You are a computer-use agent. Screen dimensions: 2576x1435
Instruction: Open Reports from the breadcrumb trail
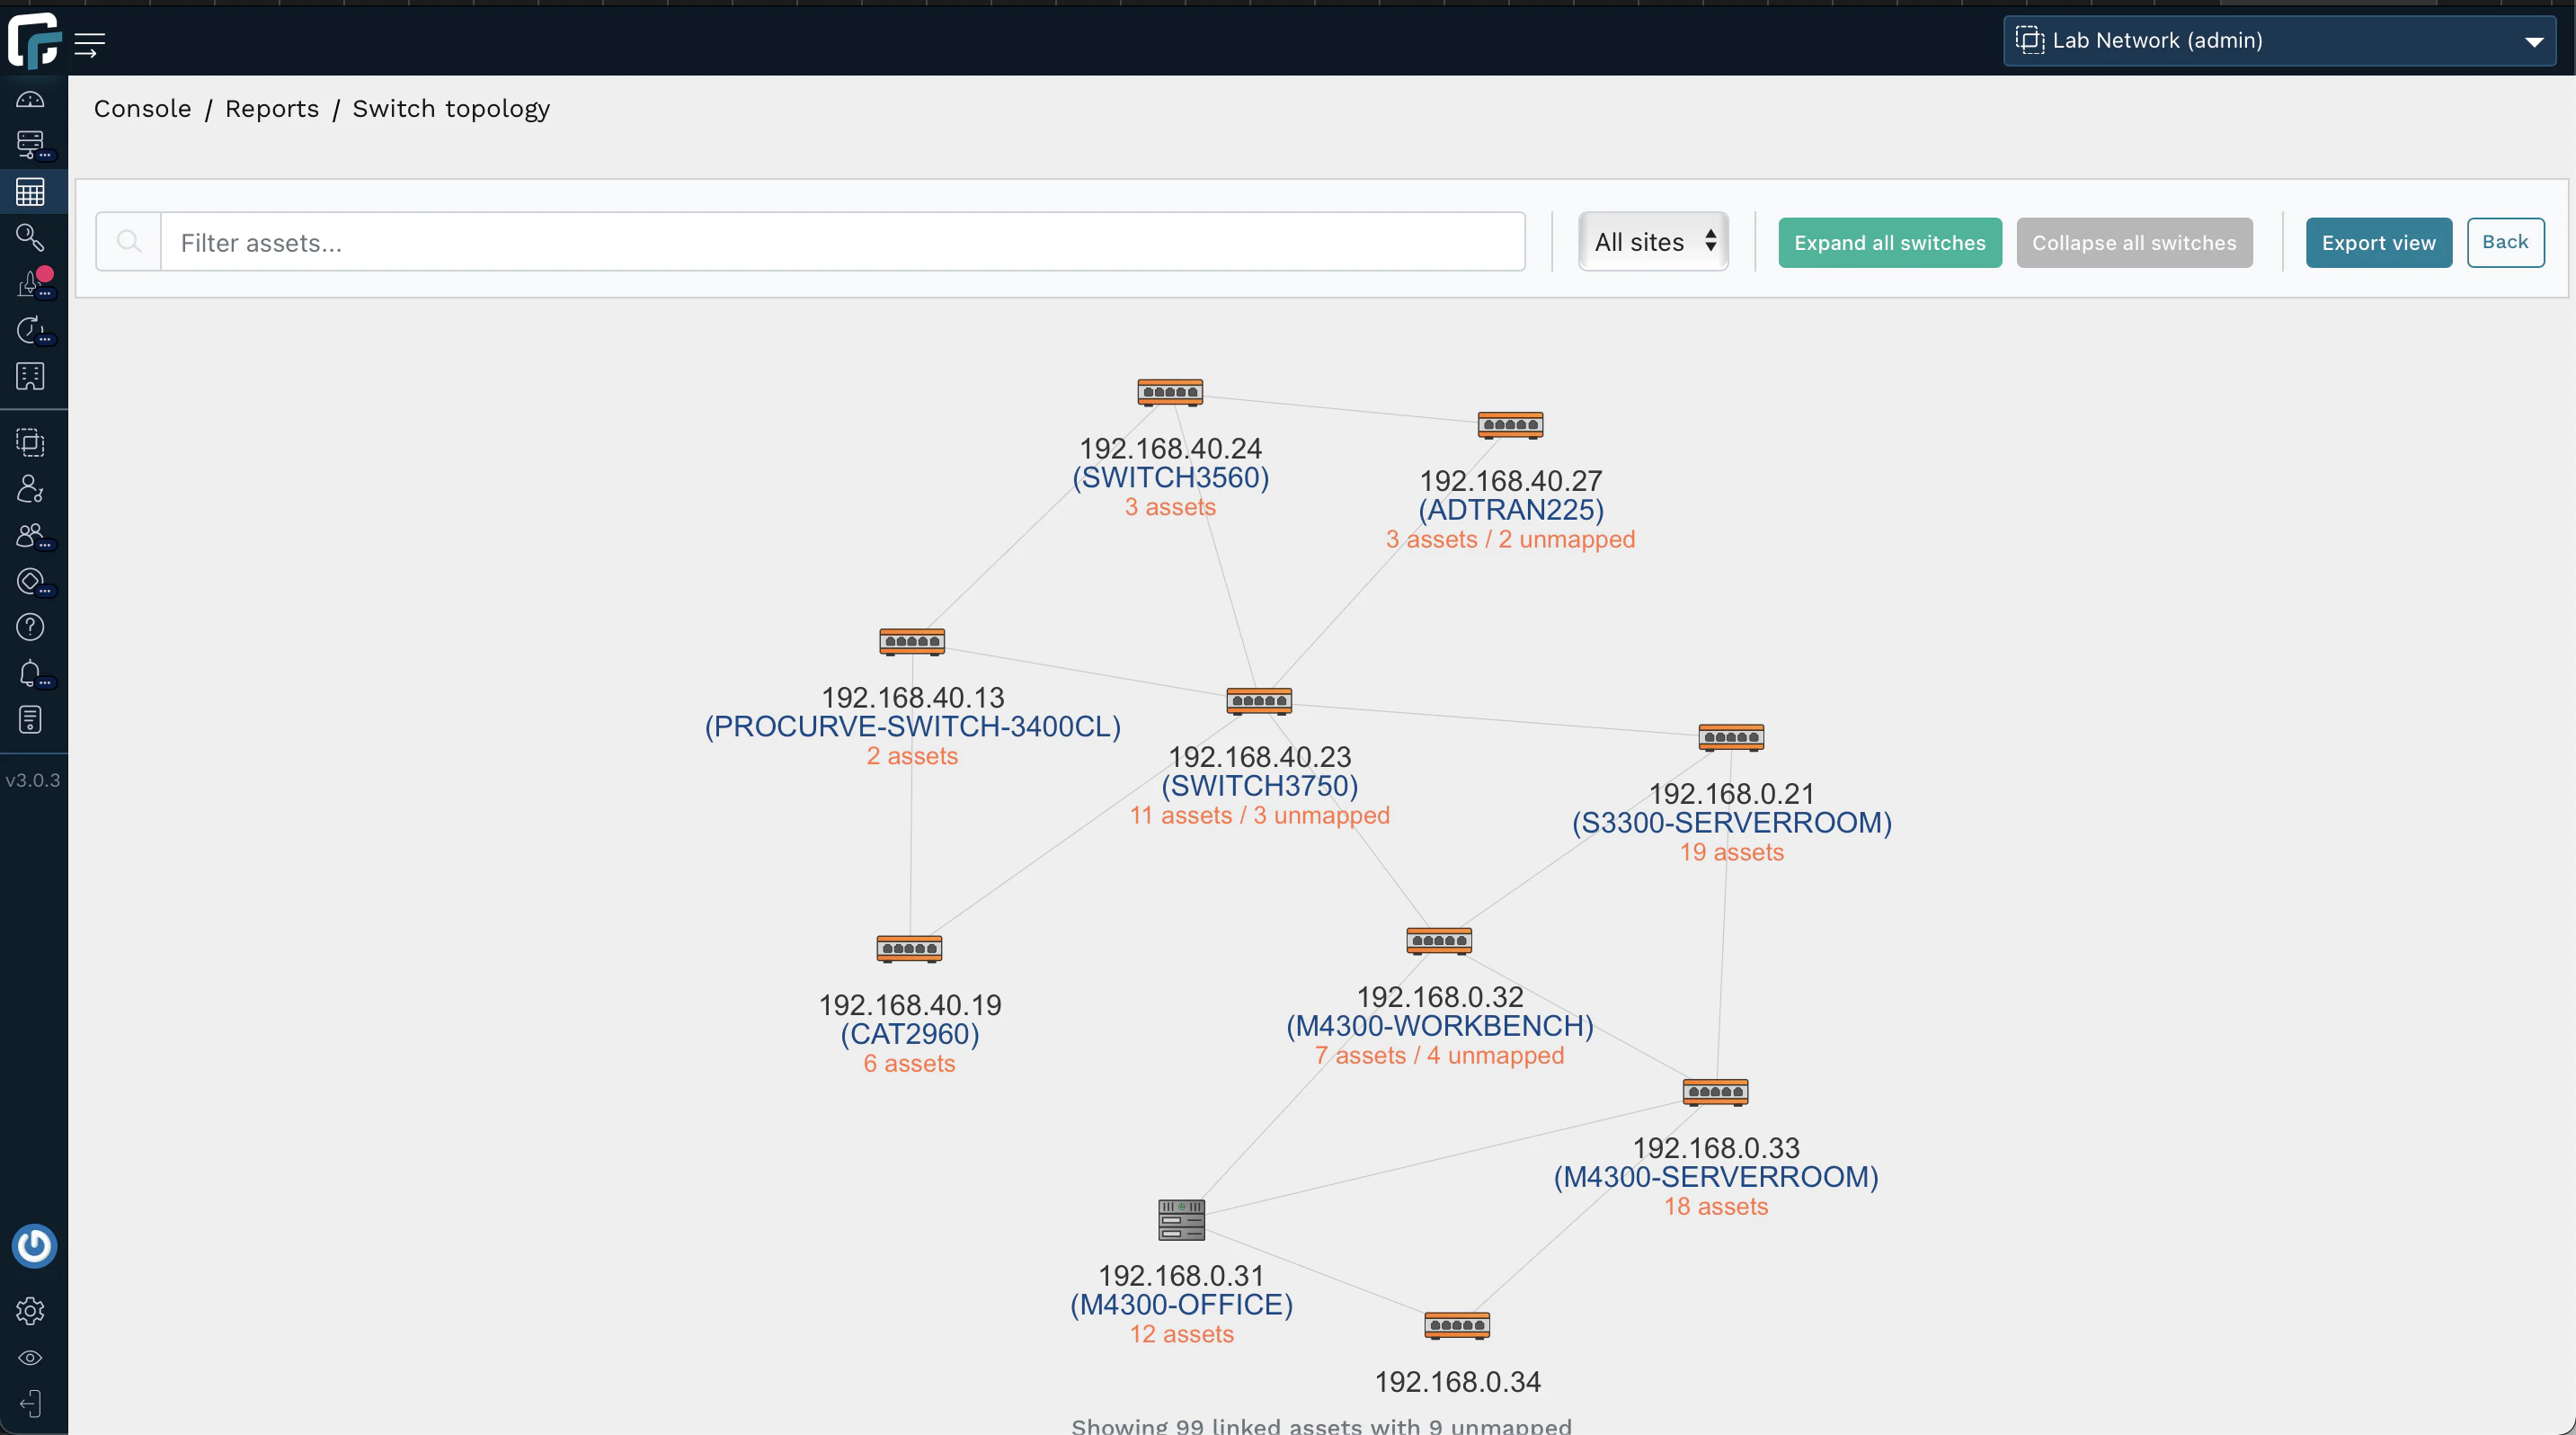pyautogui.click(x=272, y=108)
